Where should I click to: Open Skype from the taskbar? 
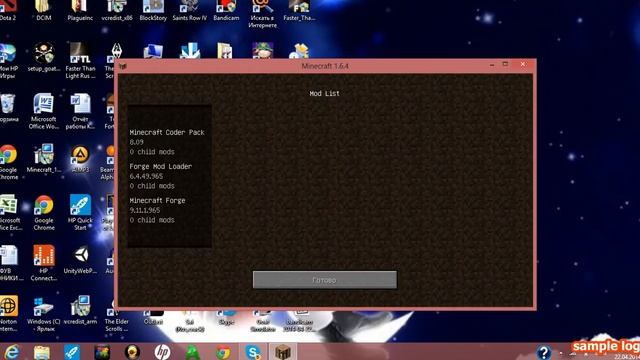[253, 352]
